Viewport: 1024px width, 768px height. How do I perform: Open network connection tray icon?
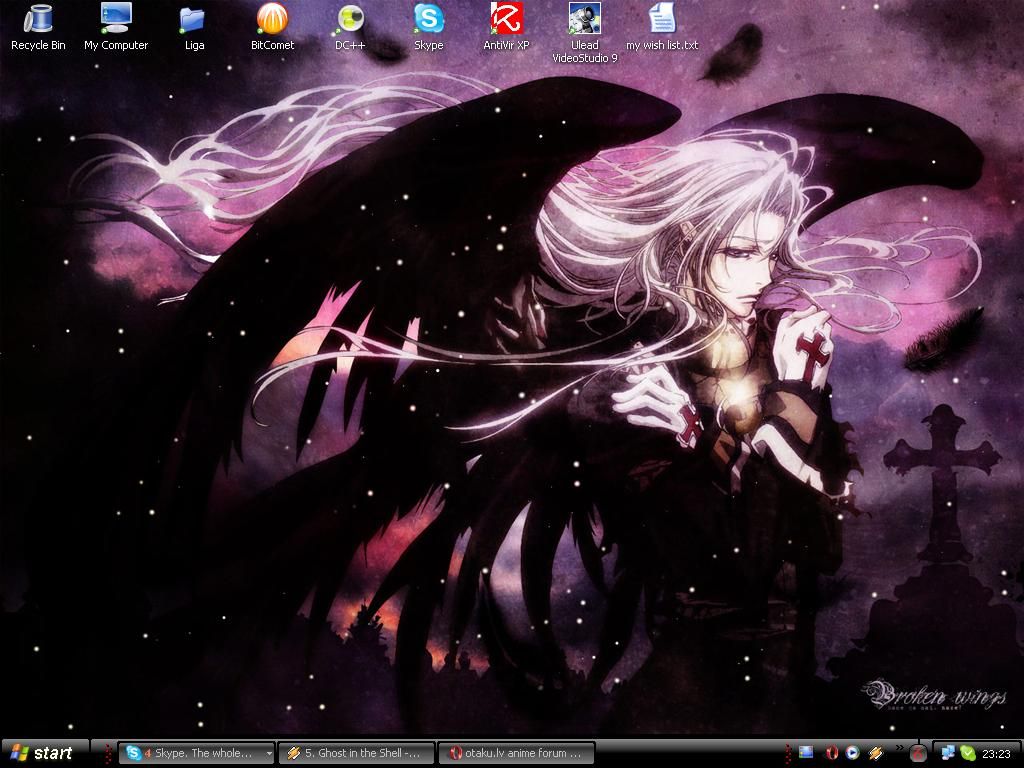coord(948,753)
